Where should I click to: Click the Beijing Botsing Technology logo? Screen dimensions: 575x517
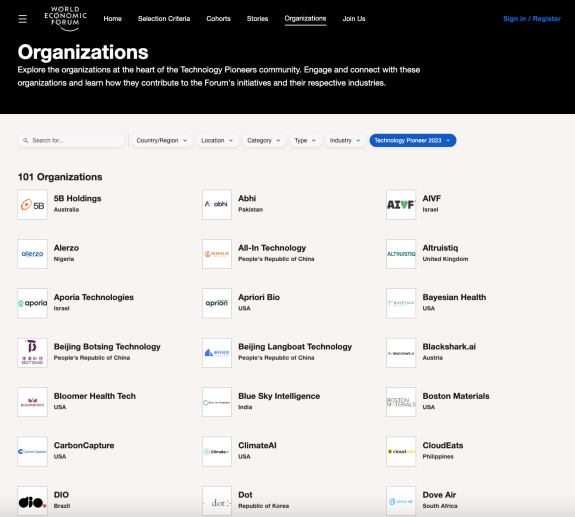[33, 353]
